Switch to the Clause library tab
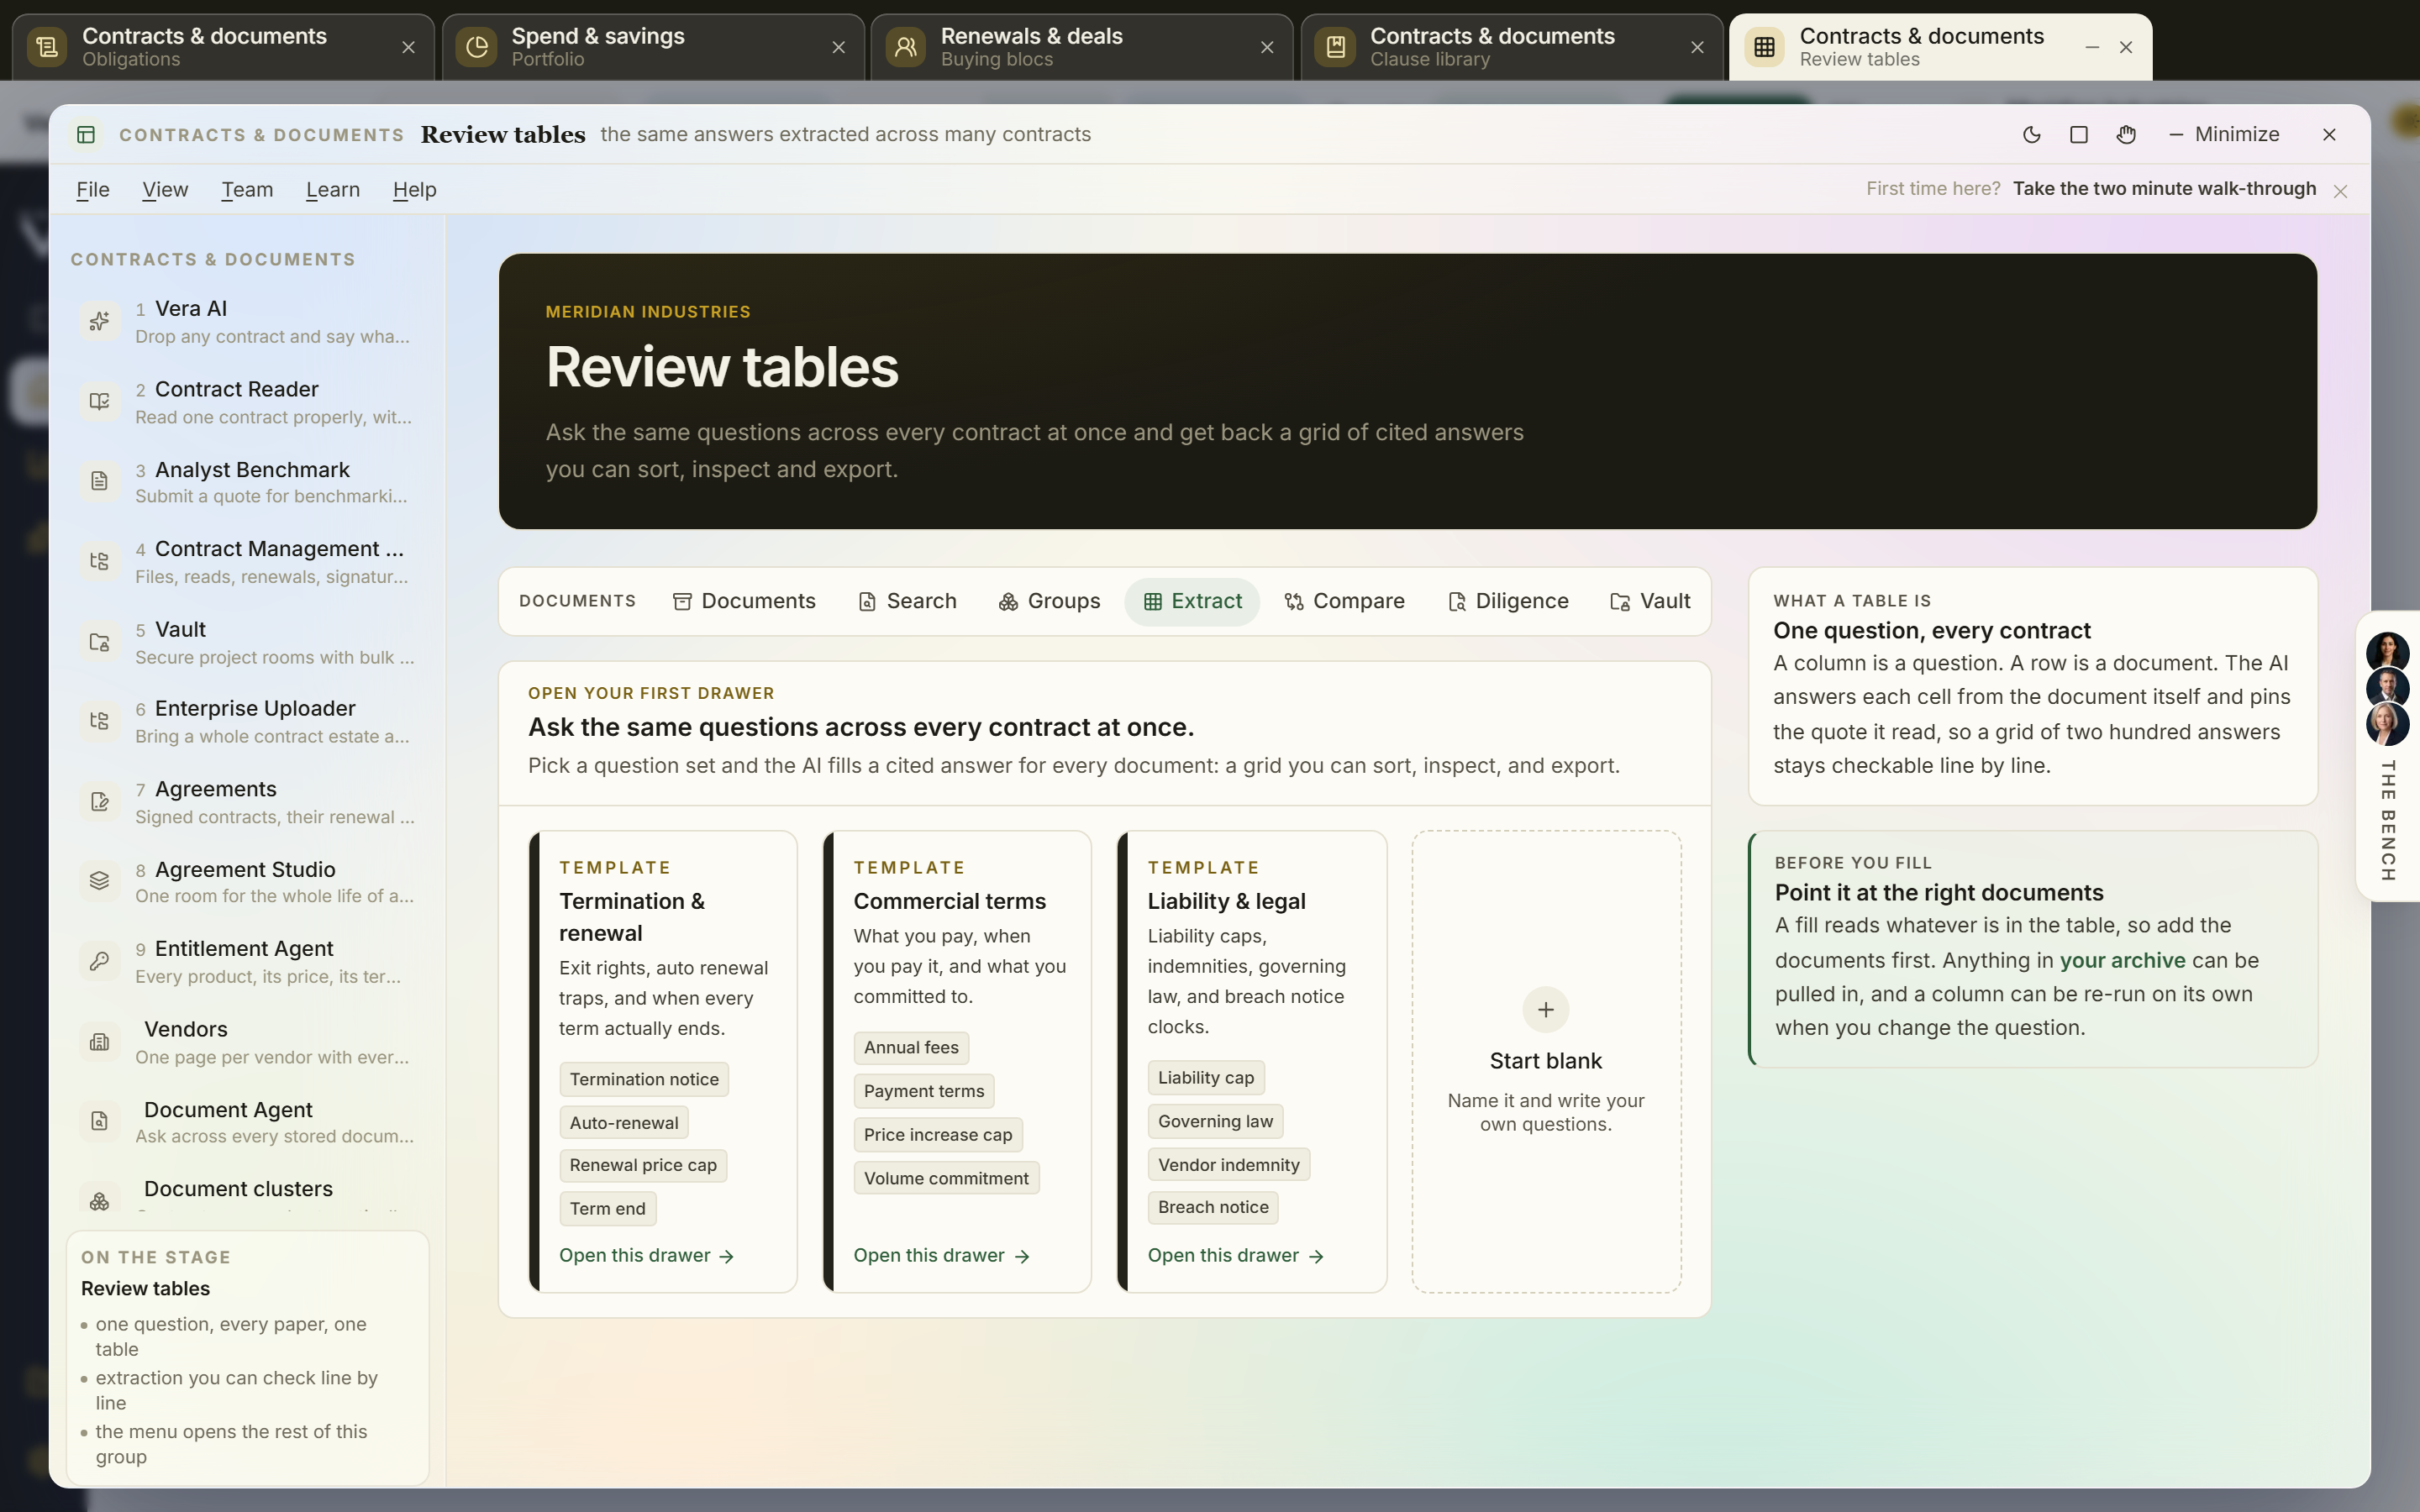 tap(1512, 47)
